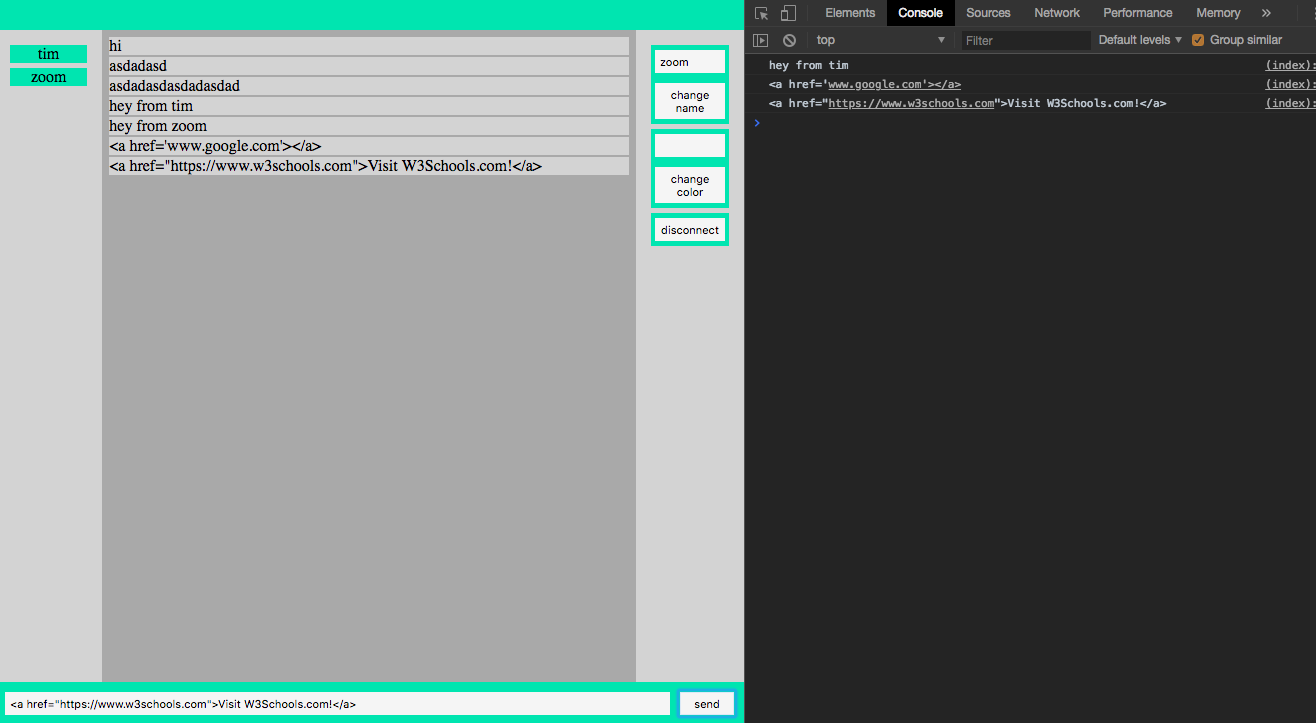Activate the DevTools inspect element picker
The image size is (1316, 723).
pyautogui.click(x=762, y=13)
